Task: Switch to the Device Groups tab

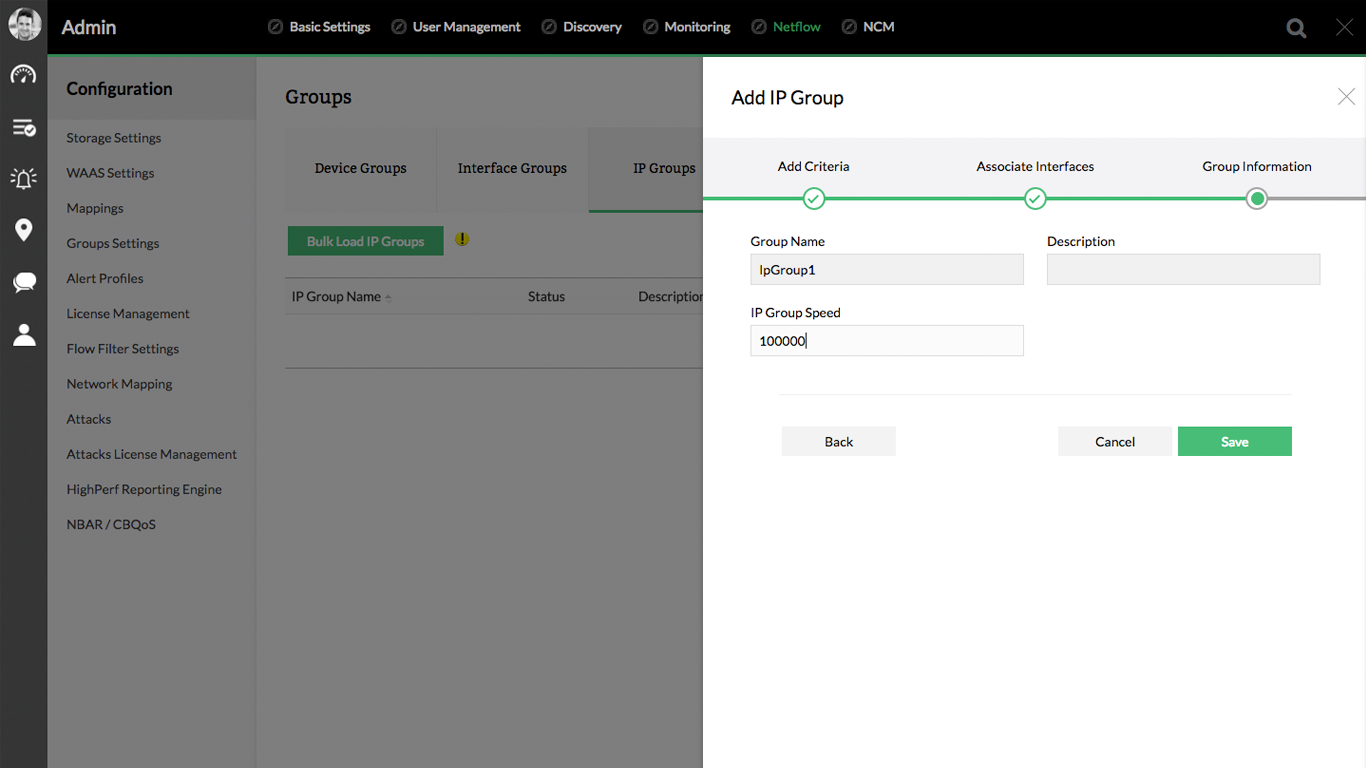Action: click(x=360, y=169)
